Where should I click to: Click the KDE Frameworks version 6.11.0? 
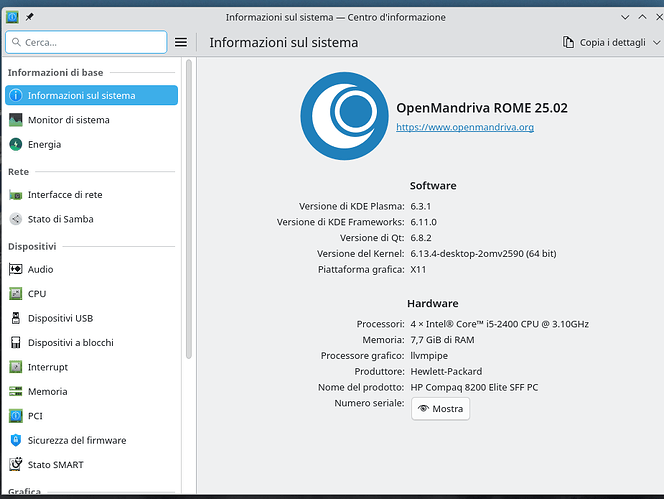(x=423, y=222)
